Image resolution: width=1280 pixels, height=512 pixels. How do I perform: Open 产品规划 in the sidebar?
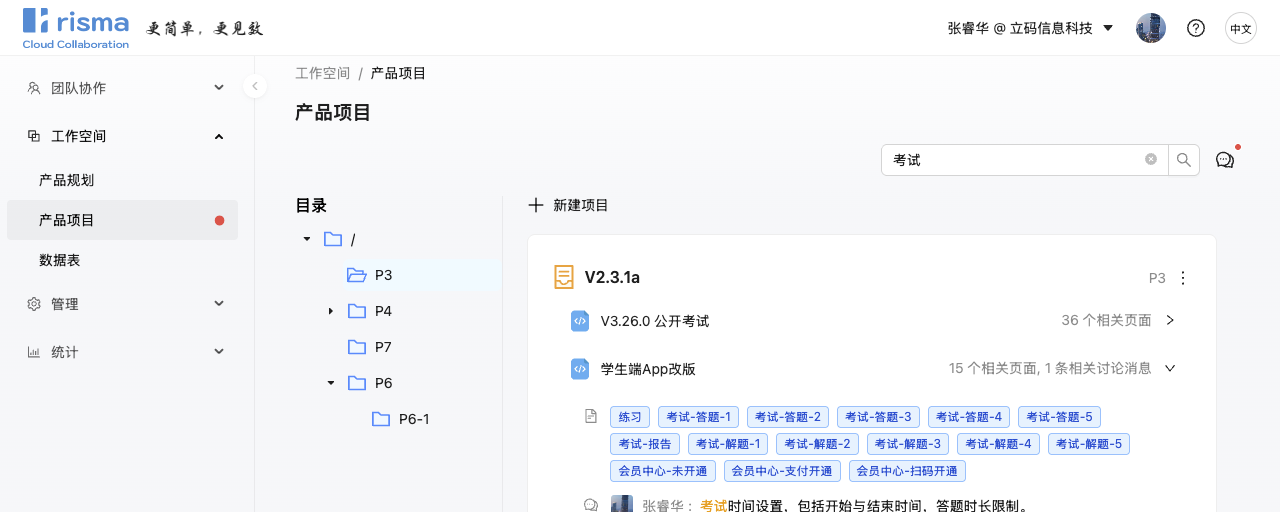(x=122, y=180)
